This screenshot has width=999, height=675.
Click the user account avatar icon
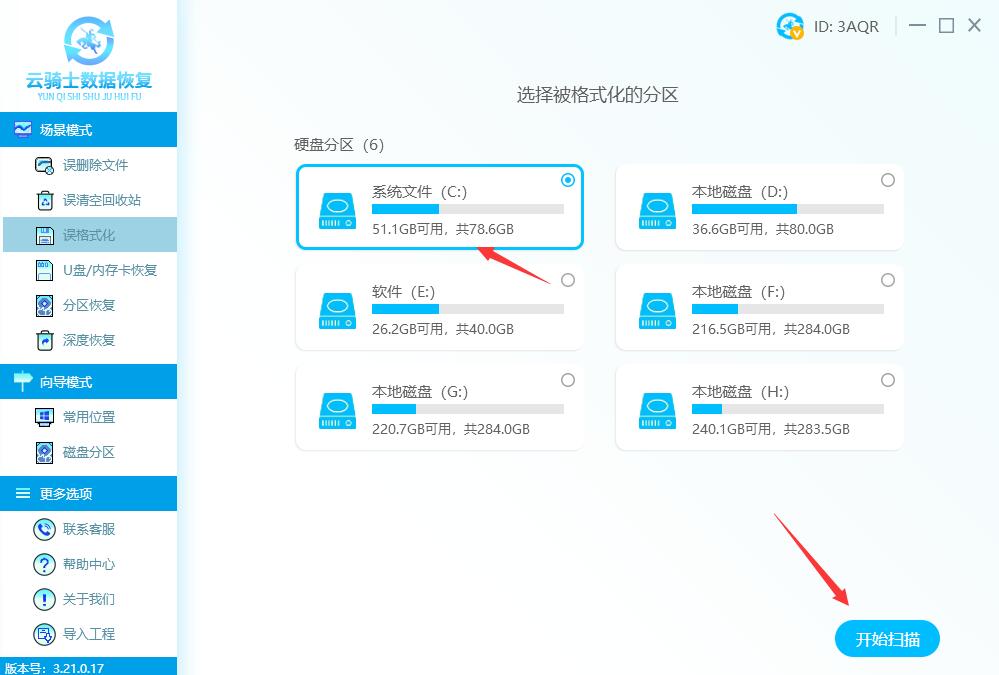[x=790, y=26]
